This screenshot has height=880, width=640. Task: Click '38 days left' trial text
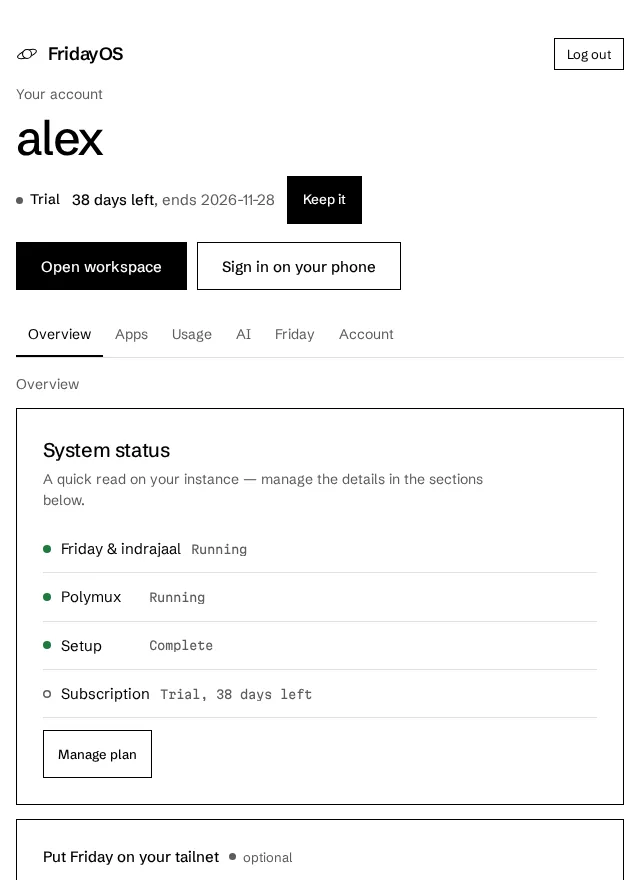113,200
